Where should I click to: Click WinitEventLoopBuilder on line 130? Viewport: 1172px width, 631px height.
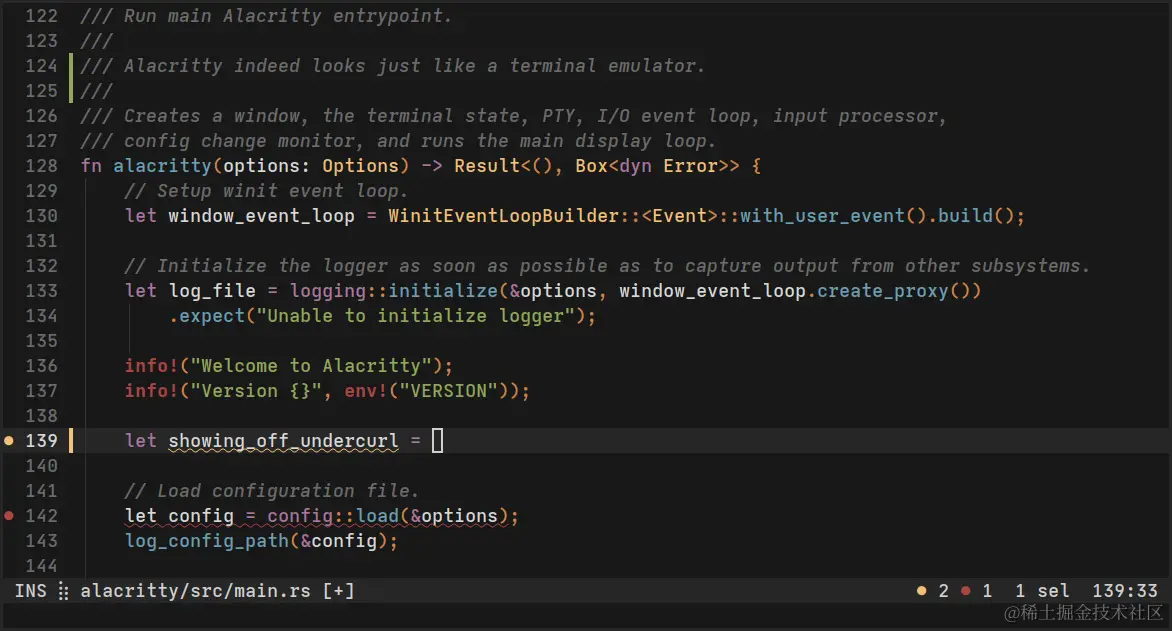[x=503, y=215]
